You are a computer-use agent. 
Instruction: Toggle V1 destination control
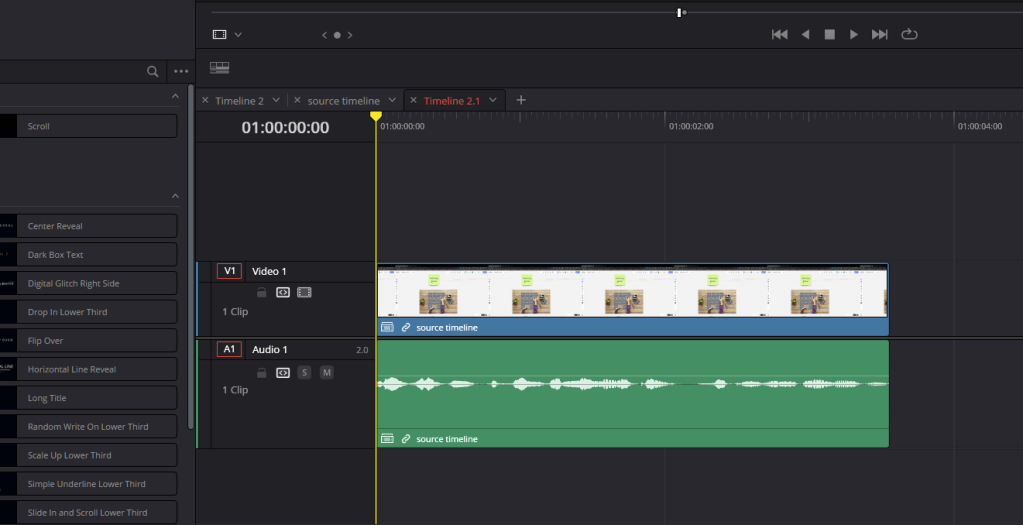click(x=230, y=271)
